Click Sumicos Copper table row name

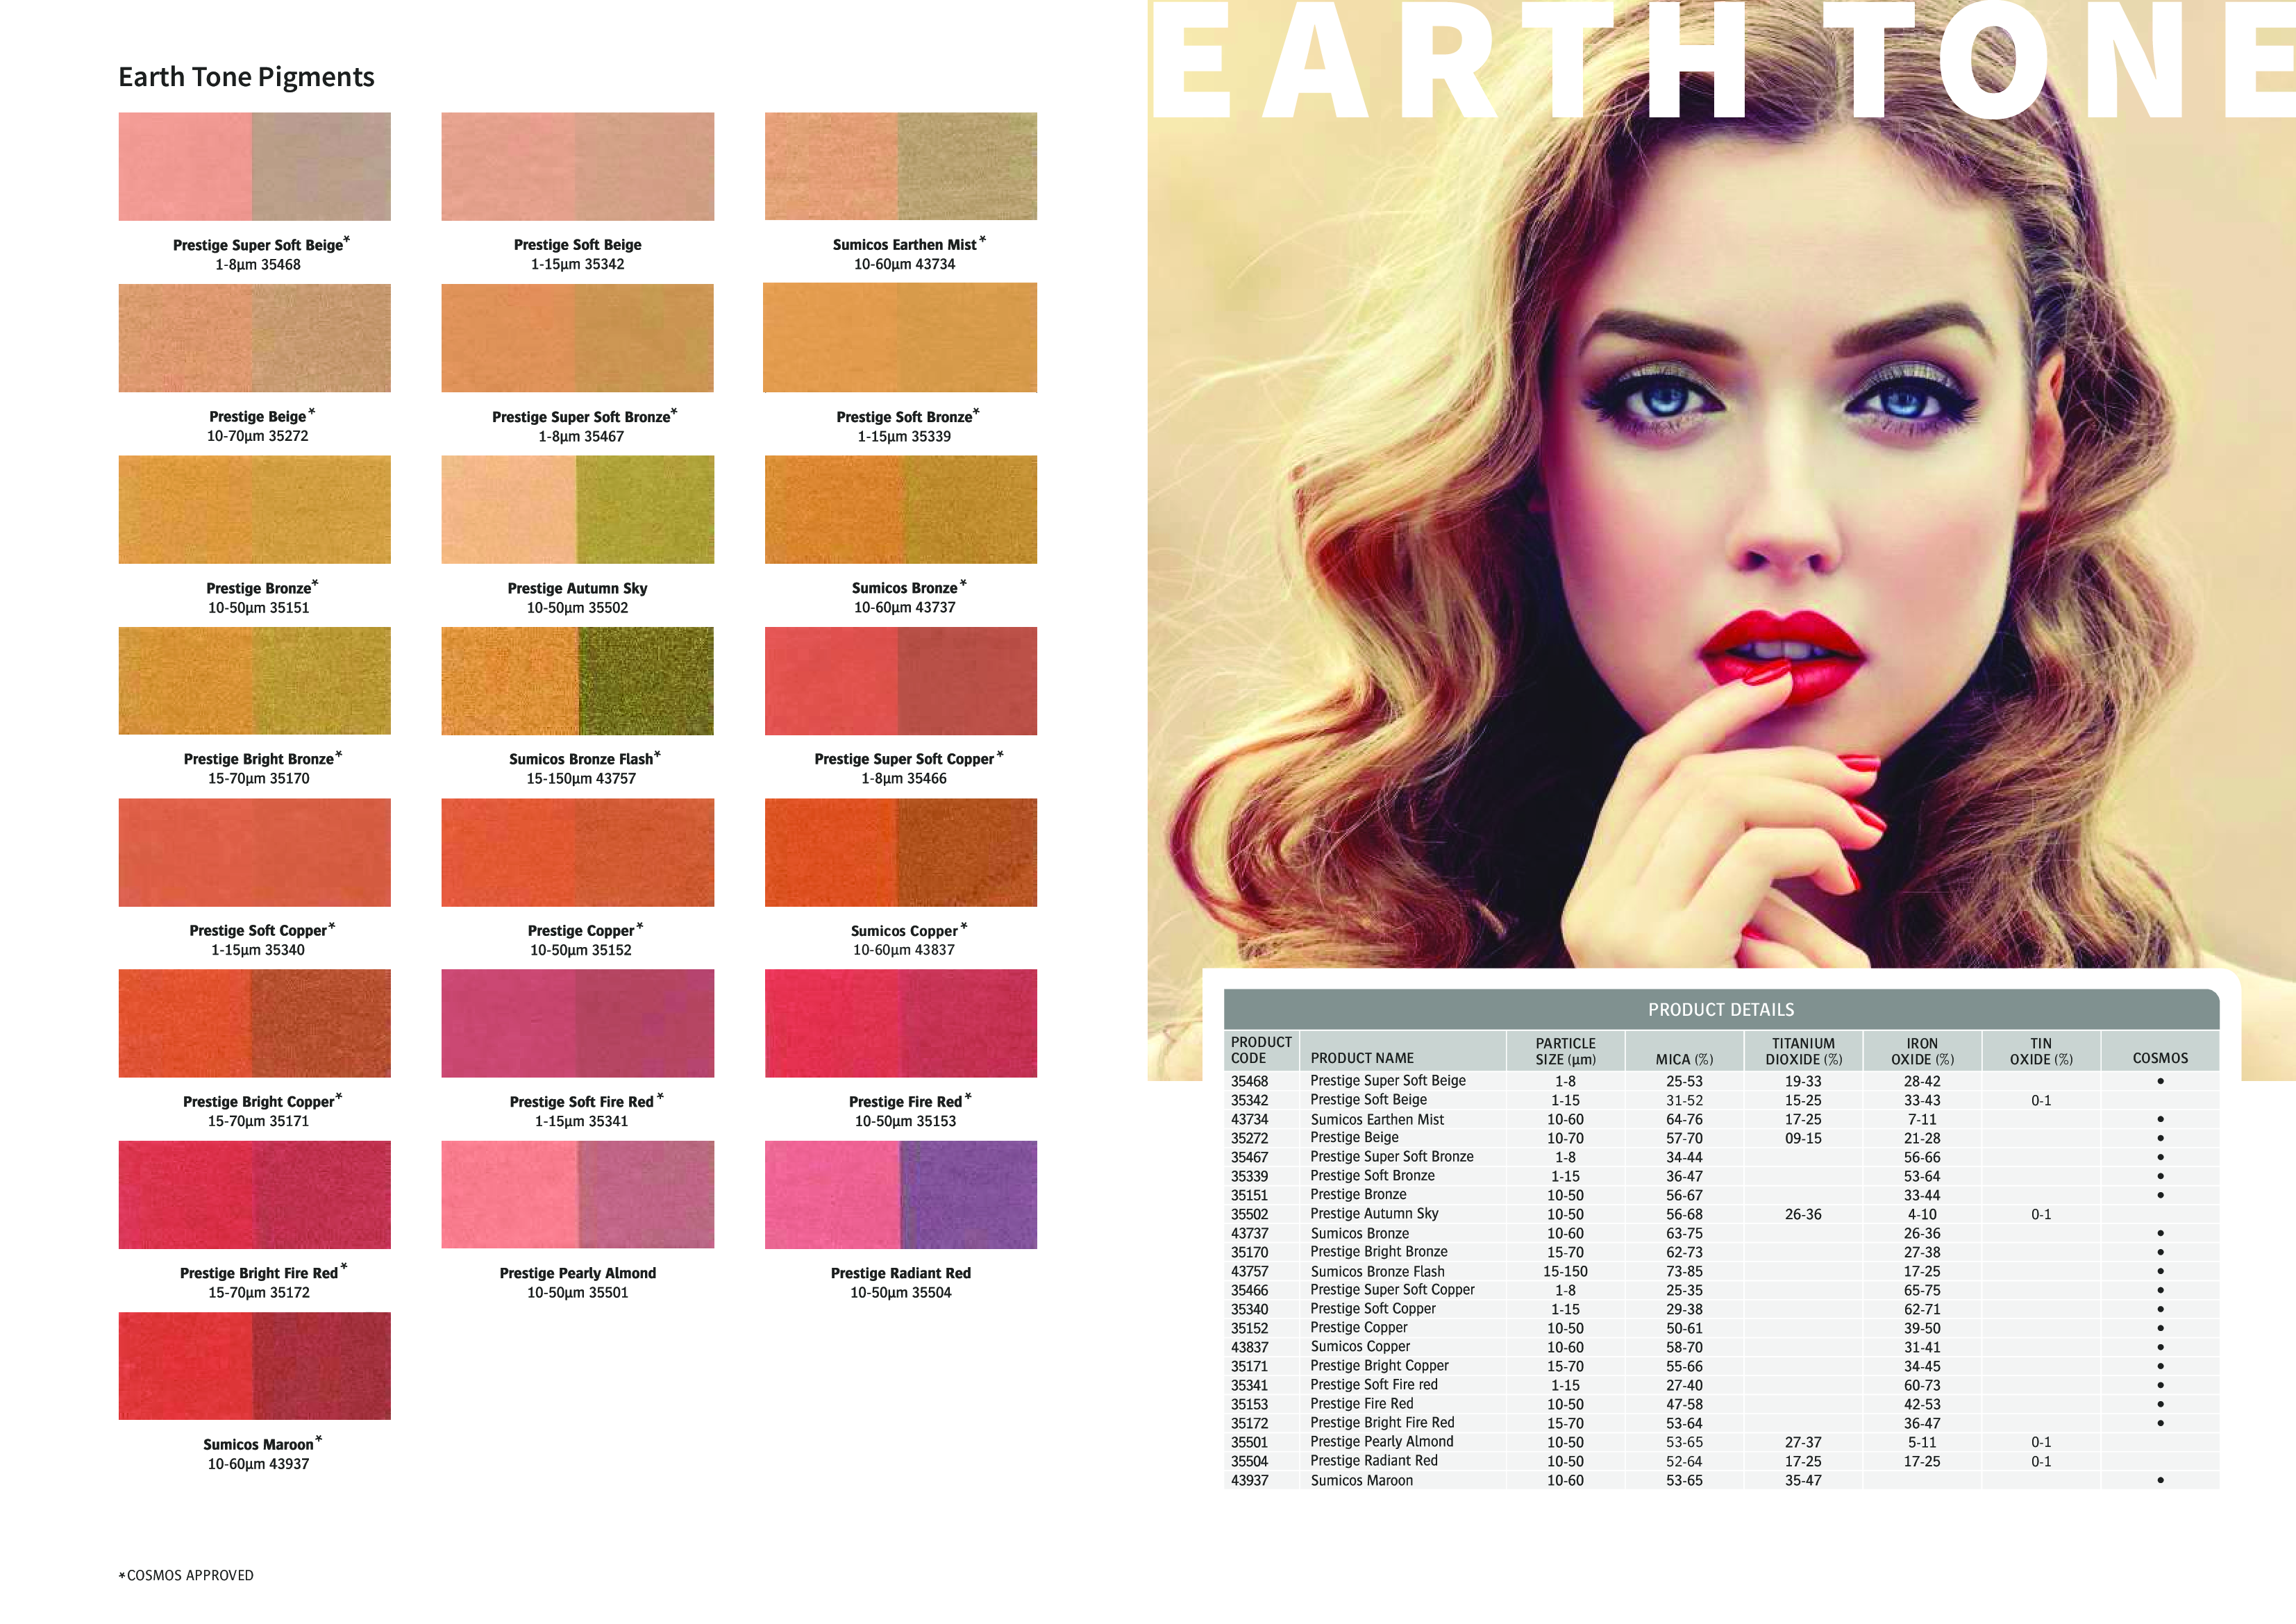(x=1360, y=1347)
